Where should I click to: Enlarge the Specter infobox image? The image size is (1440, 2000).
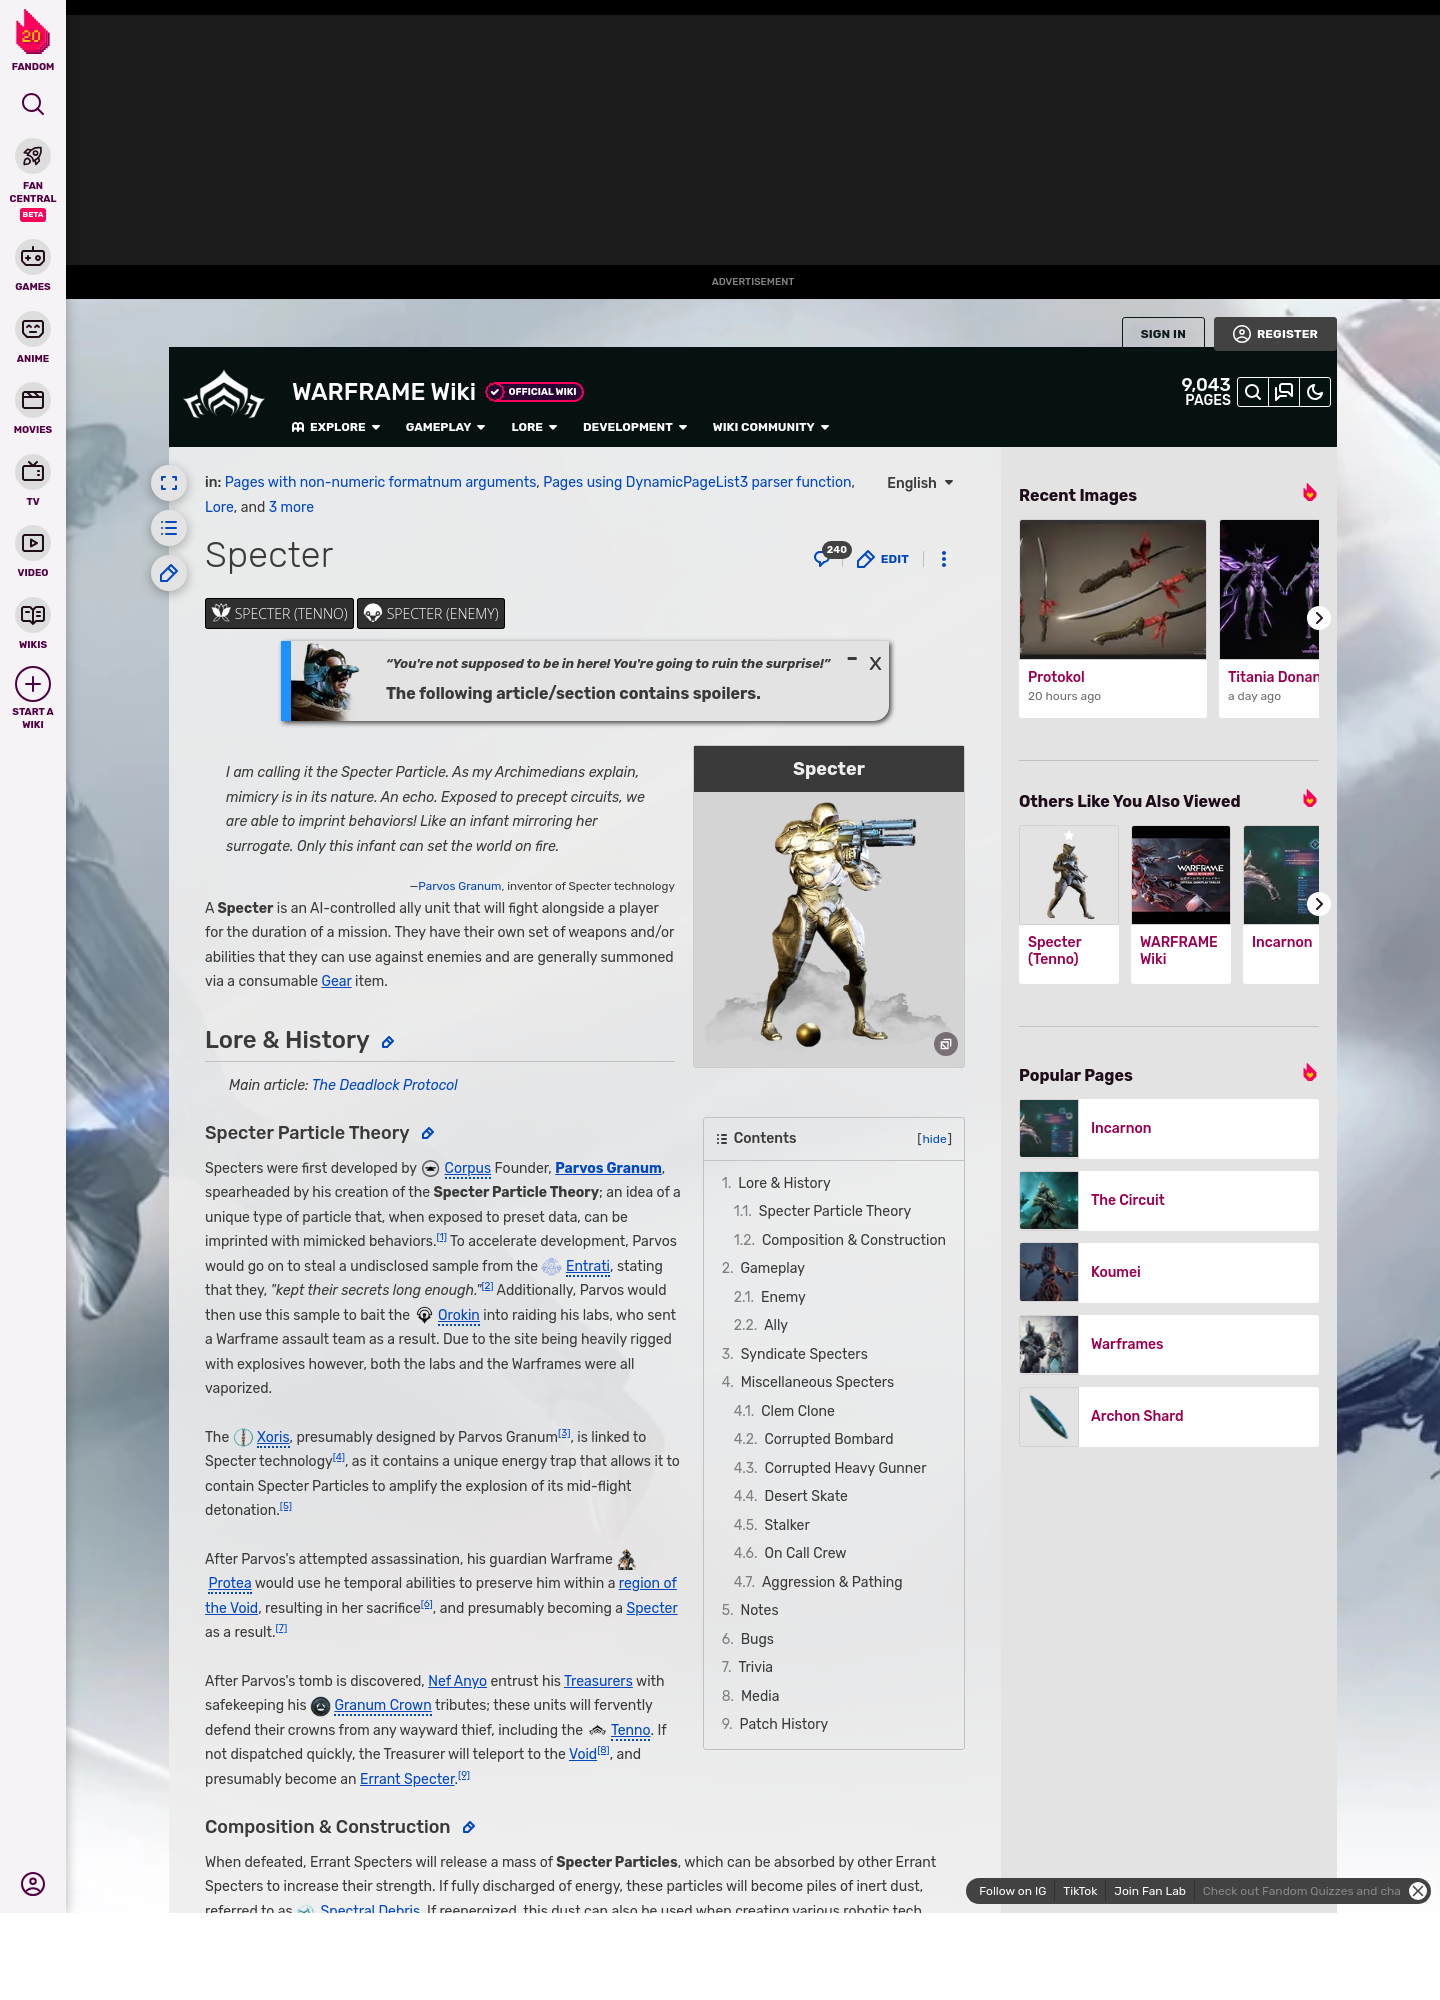pos(946,1044)
